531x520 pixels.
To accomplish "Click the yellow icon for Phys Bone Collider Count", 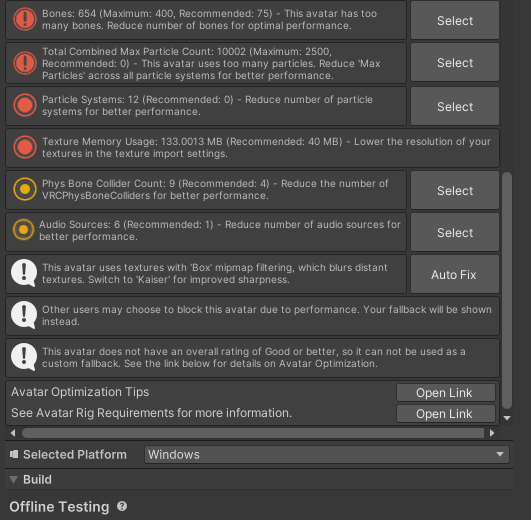I will coord(25,189).
